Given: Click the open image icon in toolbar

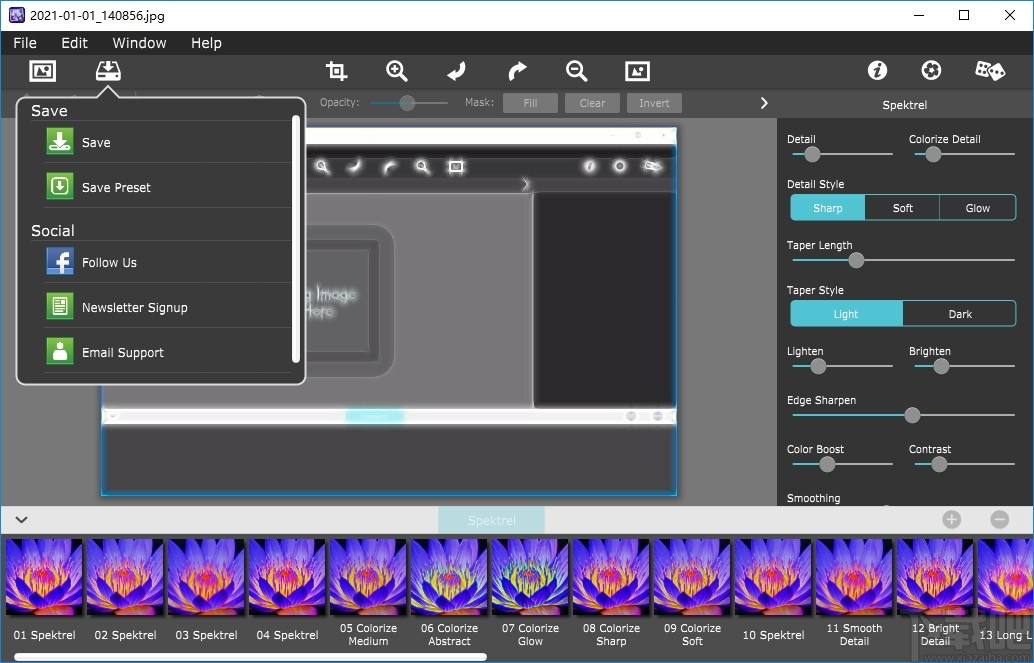Looking at the screenshot, I should coord(42,71).
